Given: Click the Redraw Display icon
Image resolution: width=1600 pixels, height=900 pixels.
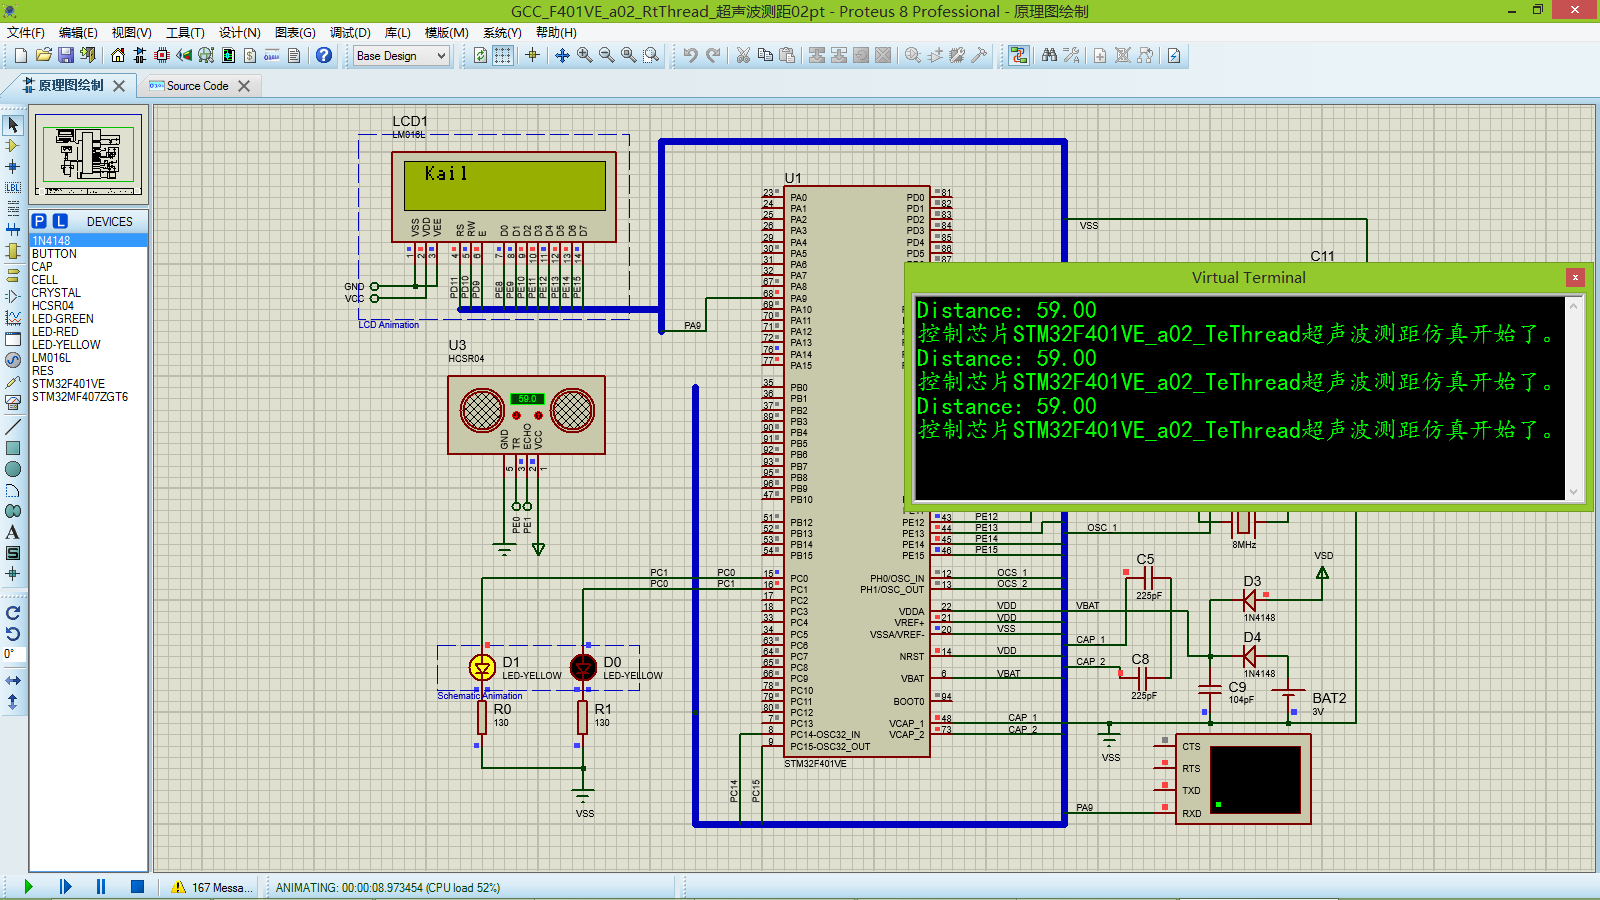Looking at the screenshot, I should pyautogui.click(x=481, y=55).
